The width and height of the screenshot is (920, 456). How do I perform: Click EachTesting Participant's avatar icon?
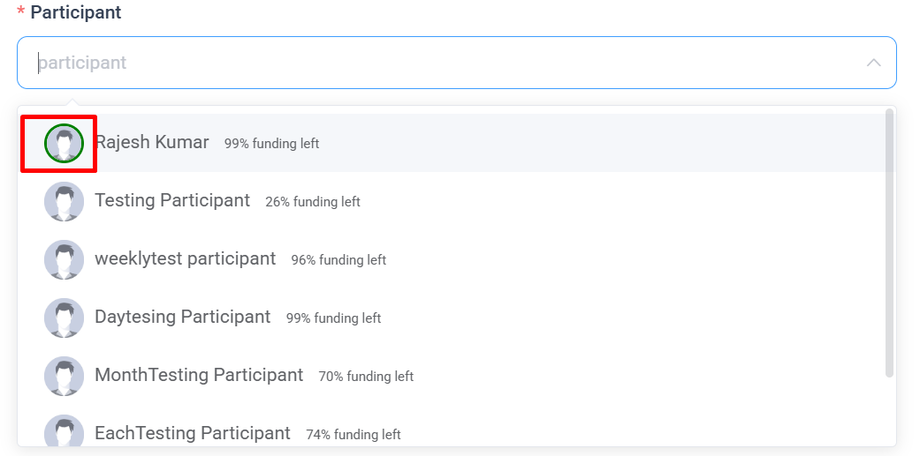point(64,432)
